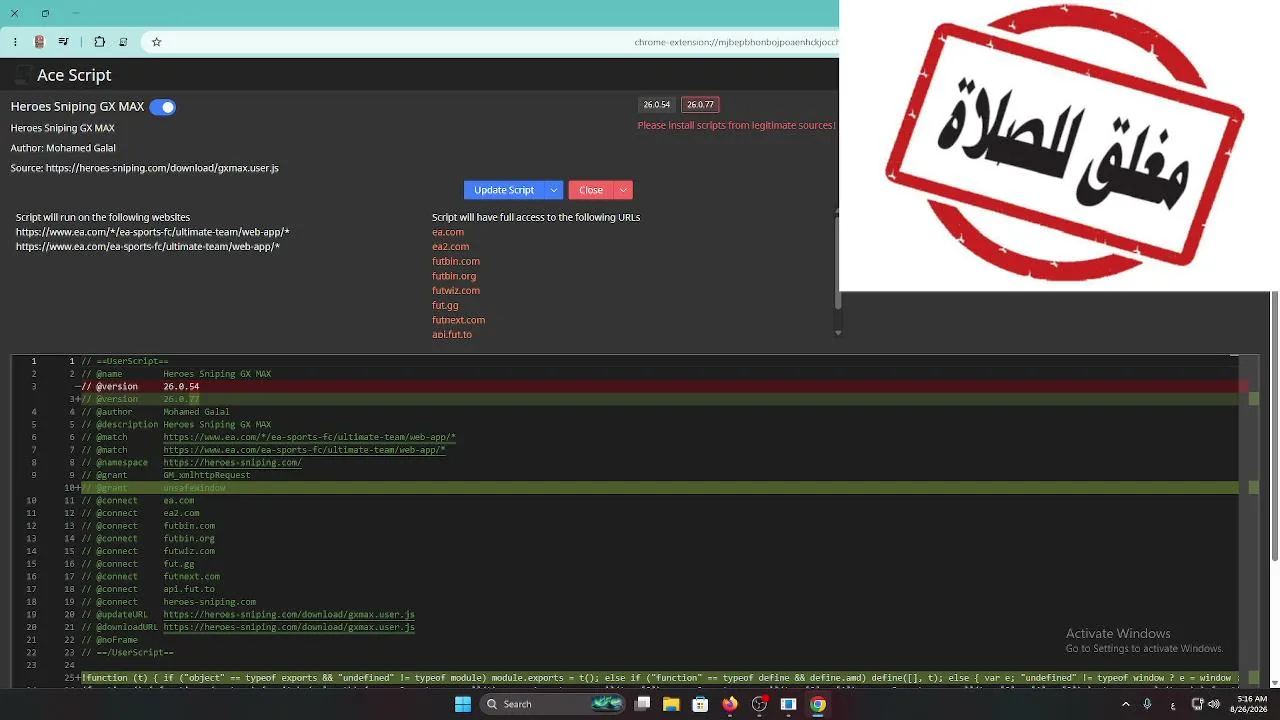
Task: Switch to Google Chrome on the taskbar
Action: pos(818,704)
